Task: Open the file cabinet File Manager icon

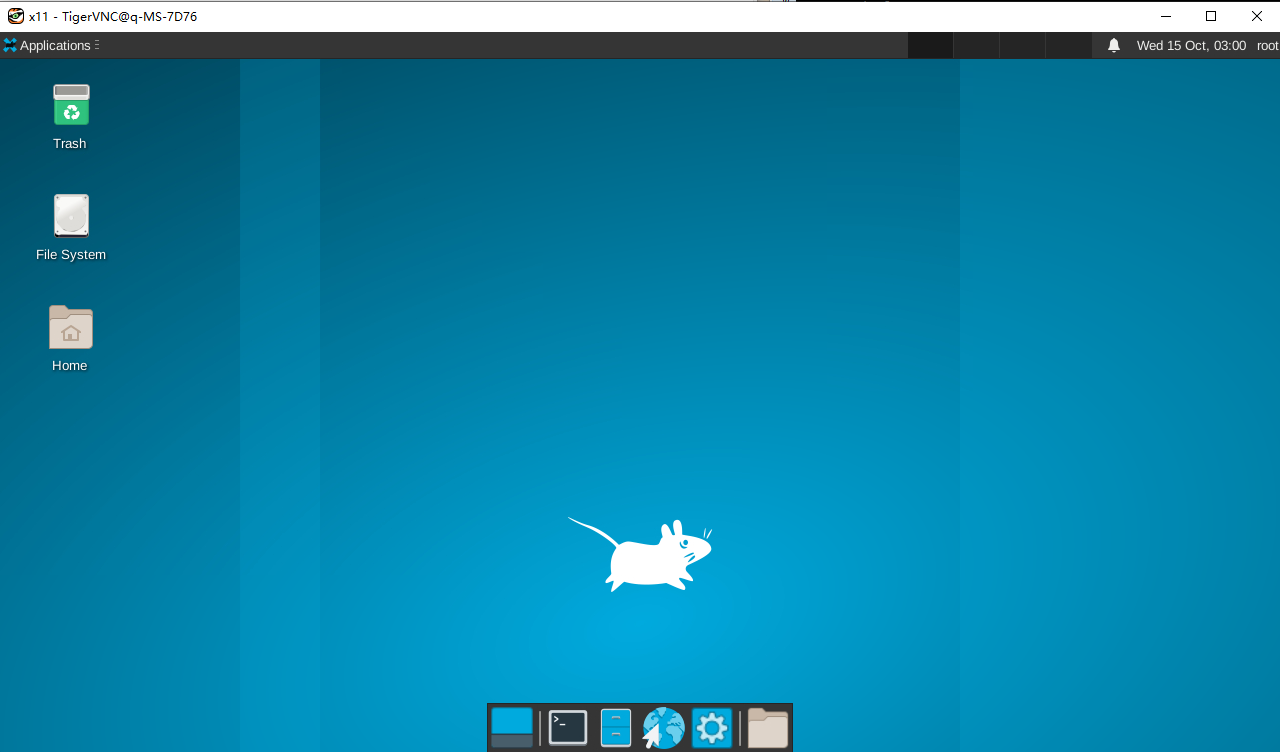Action: [x=616, y=728]
